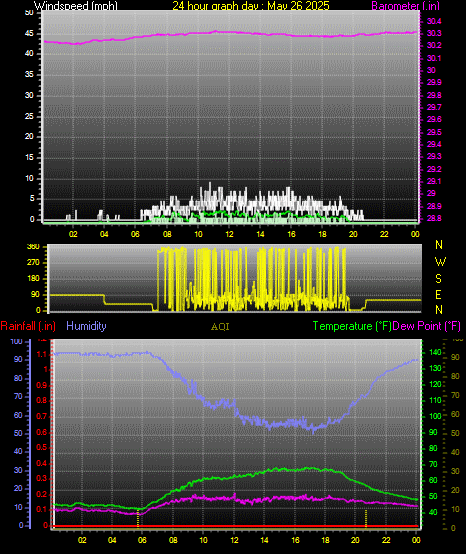Click the yellow dotted marker near 21 hour
Screen dimensions: 466x554
tap(366, 518)
